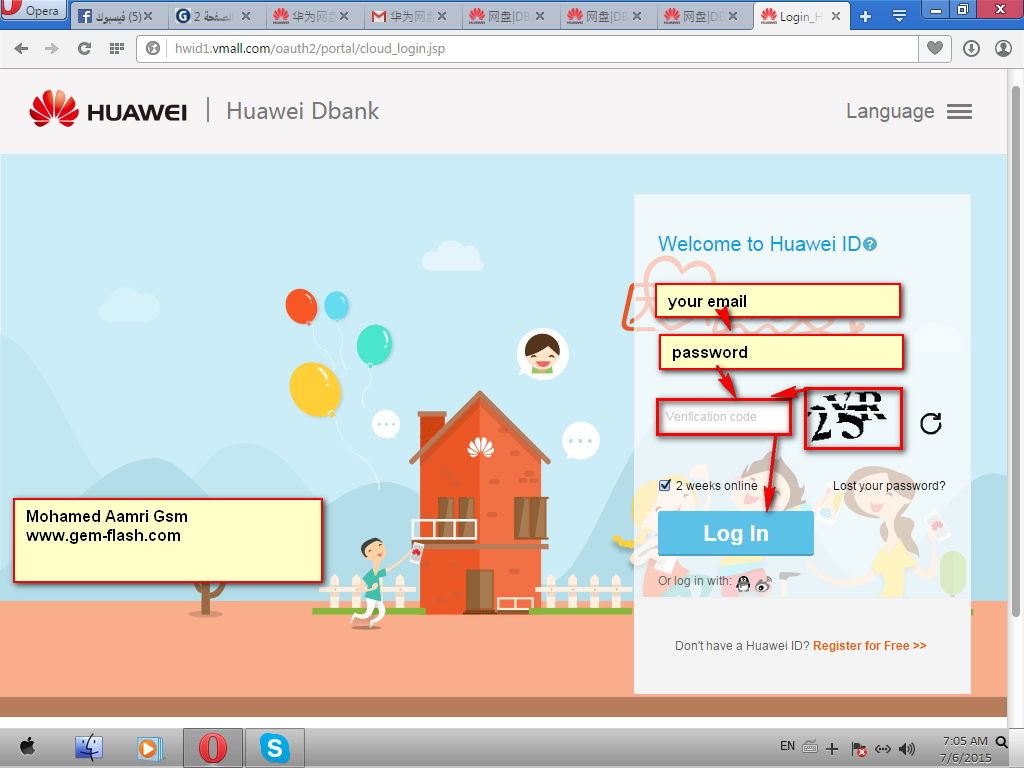Image resolution: width=1024 pixels, height=768 pixels.
Task: Open Skype from the taskbar
Action: coord(274,748)
